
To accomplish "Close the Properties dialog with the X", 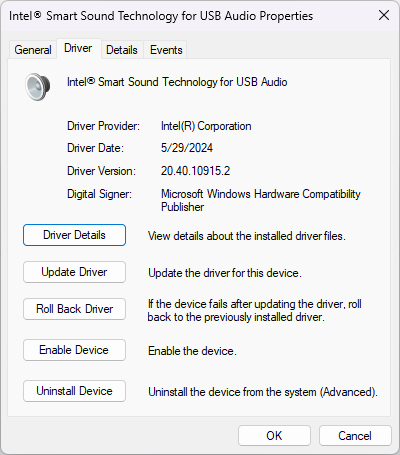I will 384,15.
